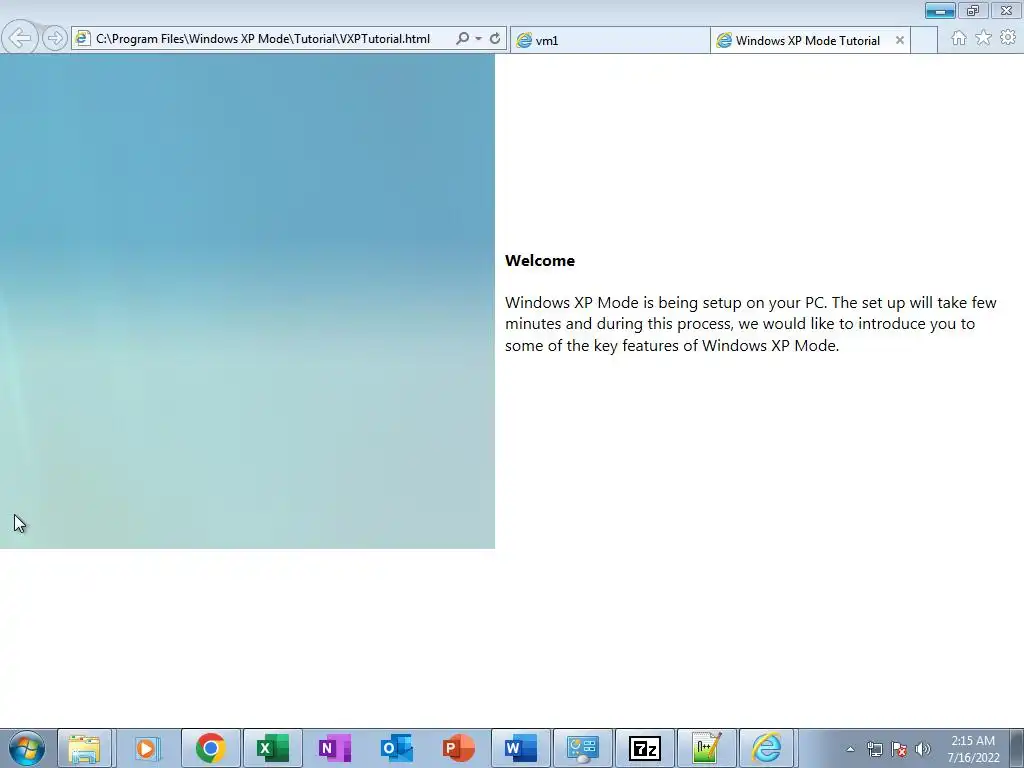The height and width of the screenshot is (768, 1024).
Task: Click the paragraph starting 'Windows XP Mode is being setup'
Action: 750,324
